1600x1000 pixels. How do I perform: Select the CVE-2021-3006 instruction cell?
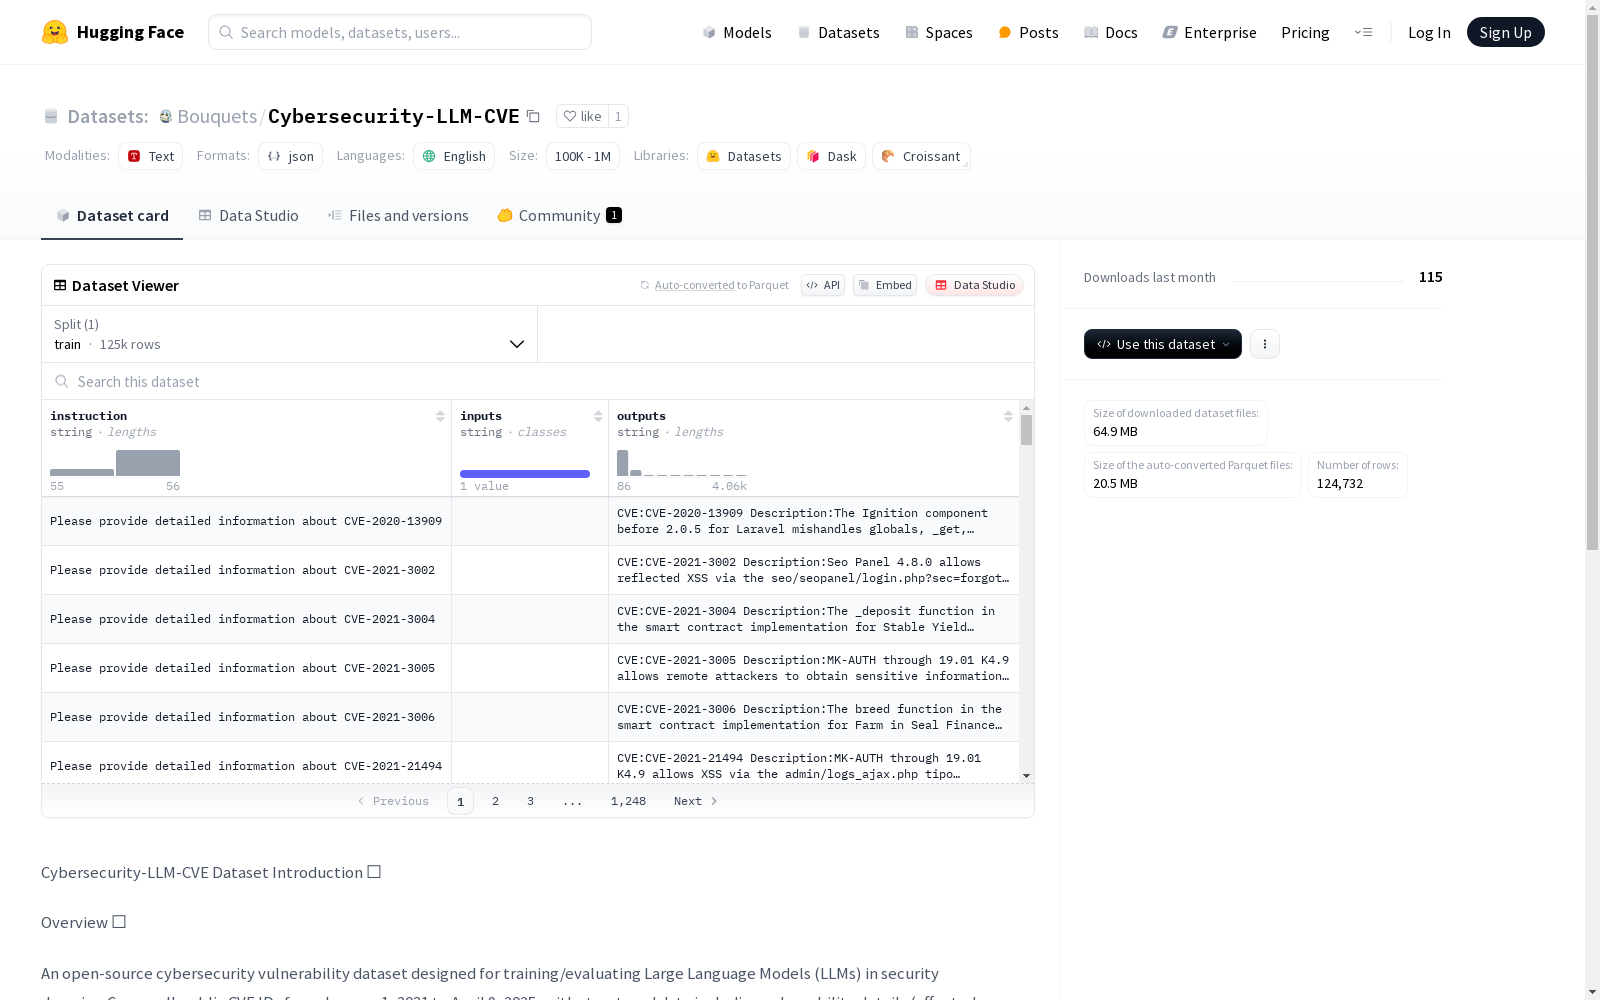click(246, 717)
